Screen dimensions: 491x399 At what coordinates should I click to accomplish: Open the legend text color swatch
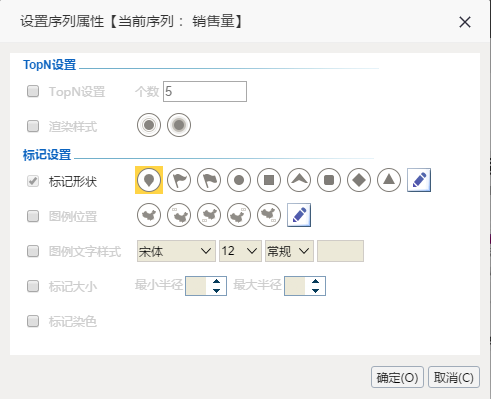(x=340, y=251)
